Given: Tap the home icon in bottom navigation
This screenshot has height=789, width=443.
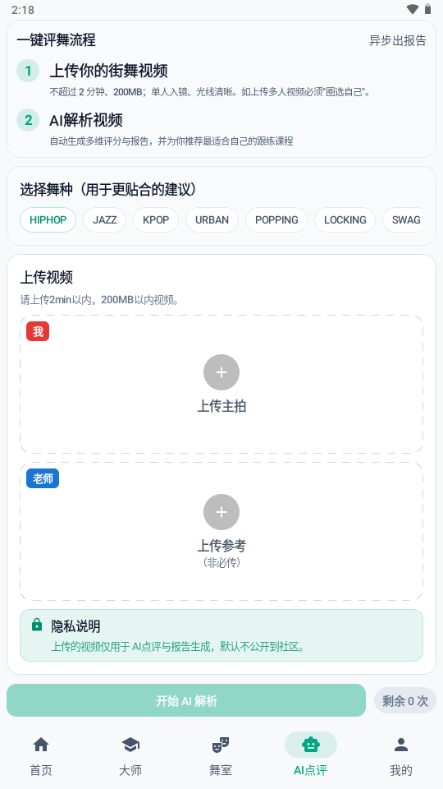Looking at the screenshot, I should tap(41, 744).
